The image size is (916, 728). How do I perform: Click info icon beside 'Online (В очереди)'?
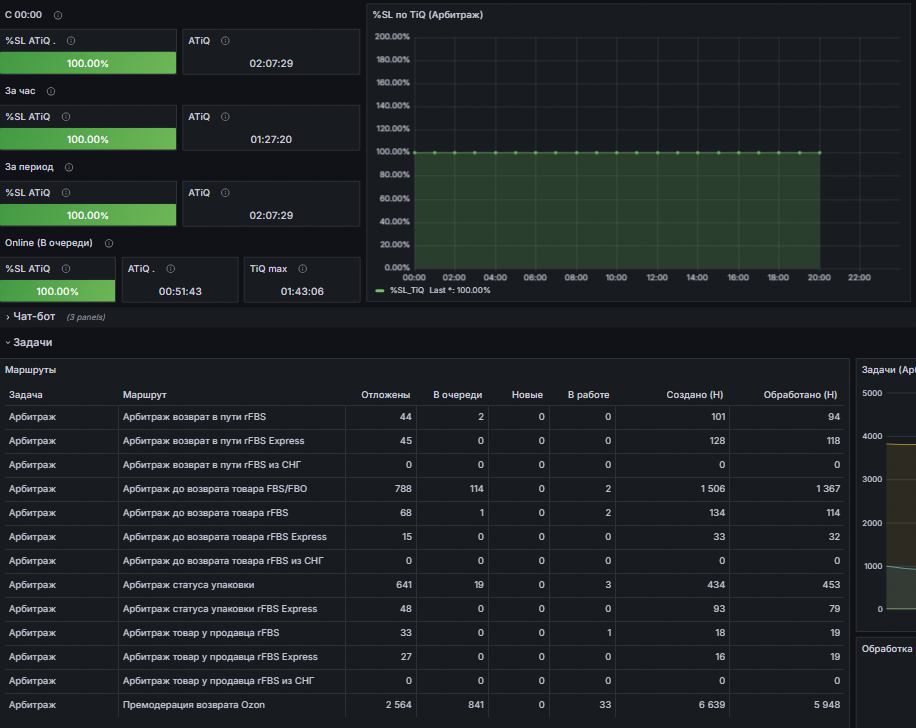pos(109,243)
